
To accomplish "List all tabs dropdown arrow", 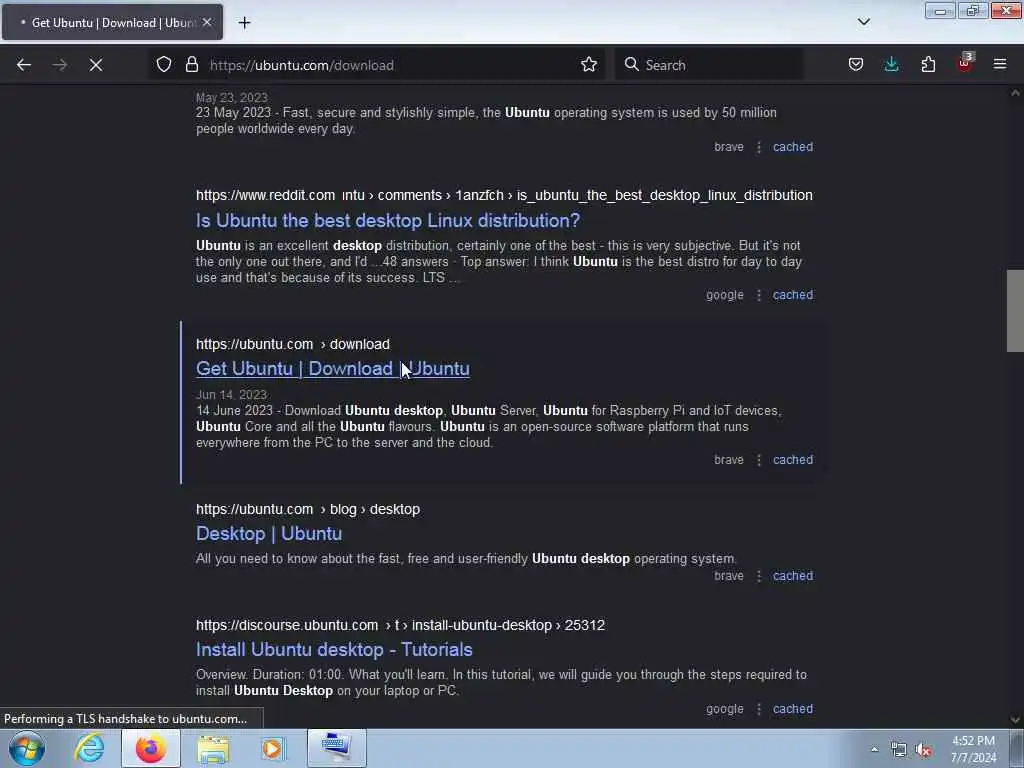I will (x=863, y=22).
